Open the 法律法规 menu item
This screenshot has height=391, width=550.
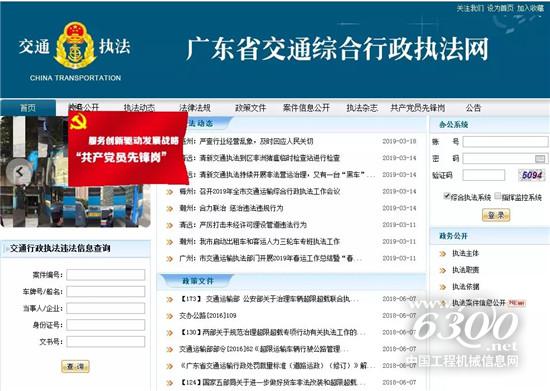pos(195,108)
